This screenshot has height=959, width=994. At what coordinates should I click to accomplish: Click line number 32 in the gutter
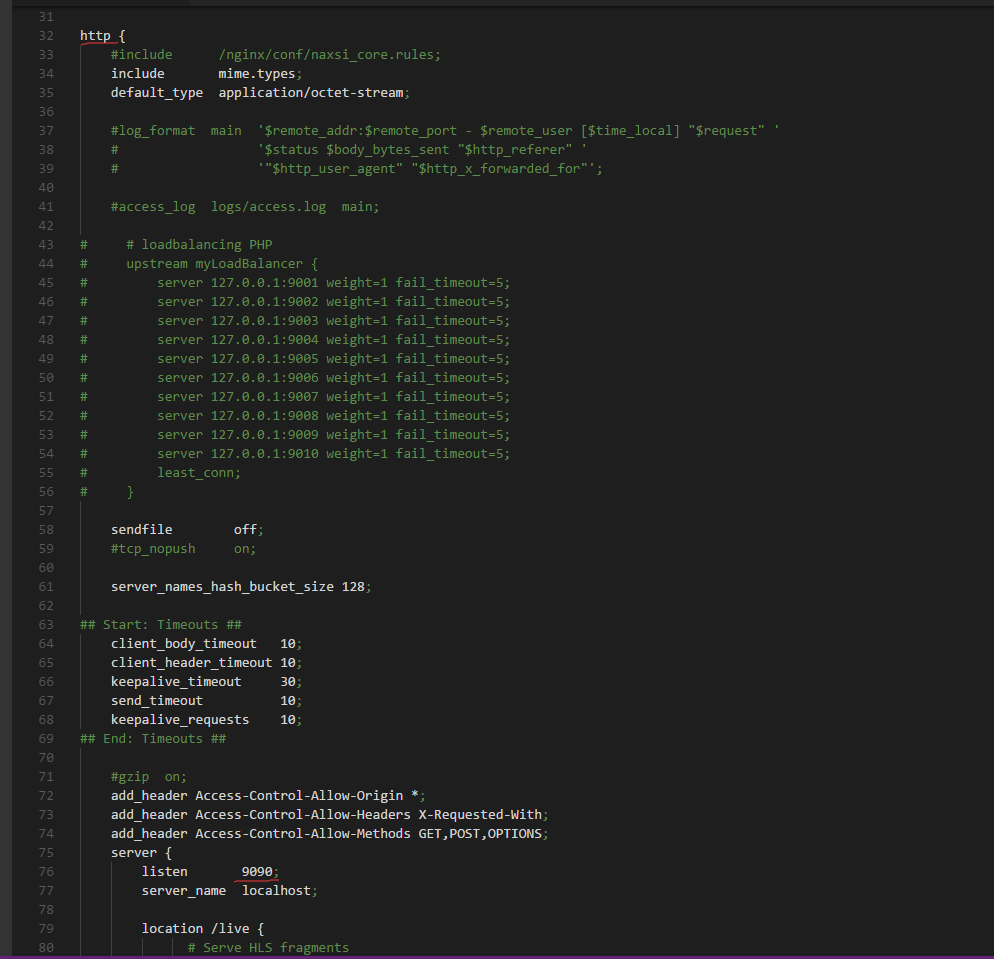point(46,35)
